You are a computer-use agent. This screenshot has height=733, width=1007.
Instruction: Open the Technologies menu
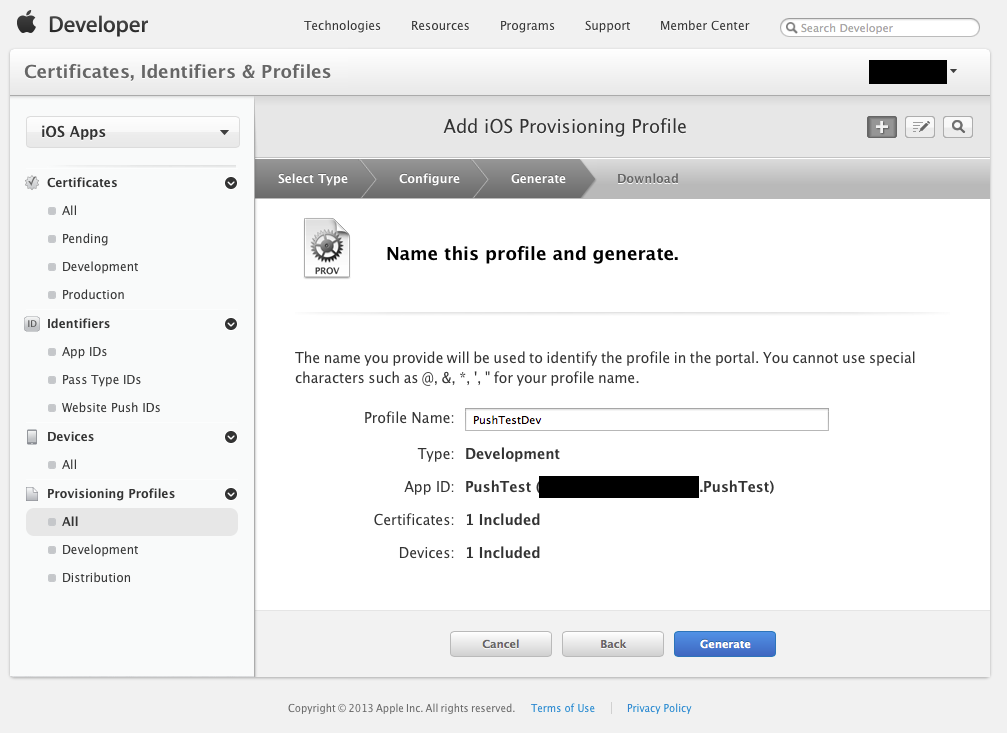click(x=342, y=26)
